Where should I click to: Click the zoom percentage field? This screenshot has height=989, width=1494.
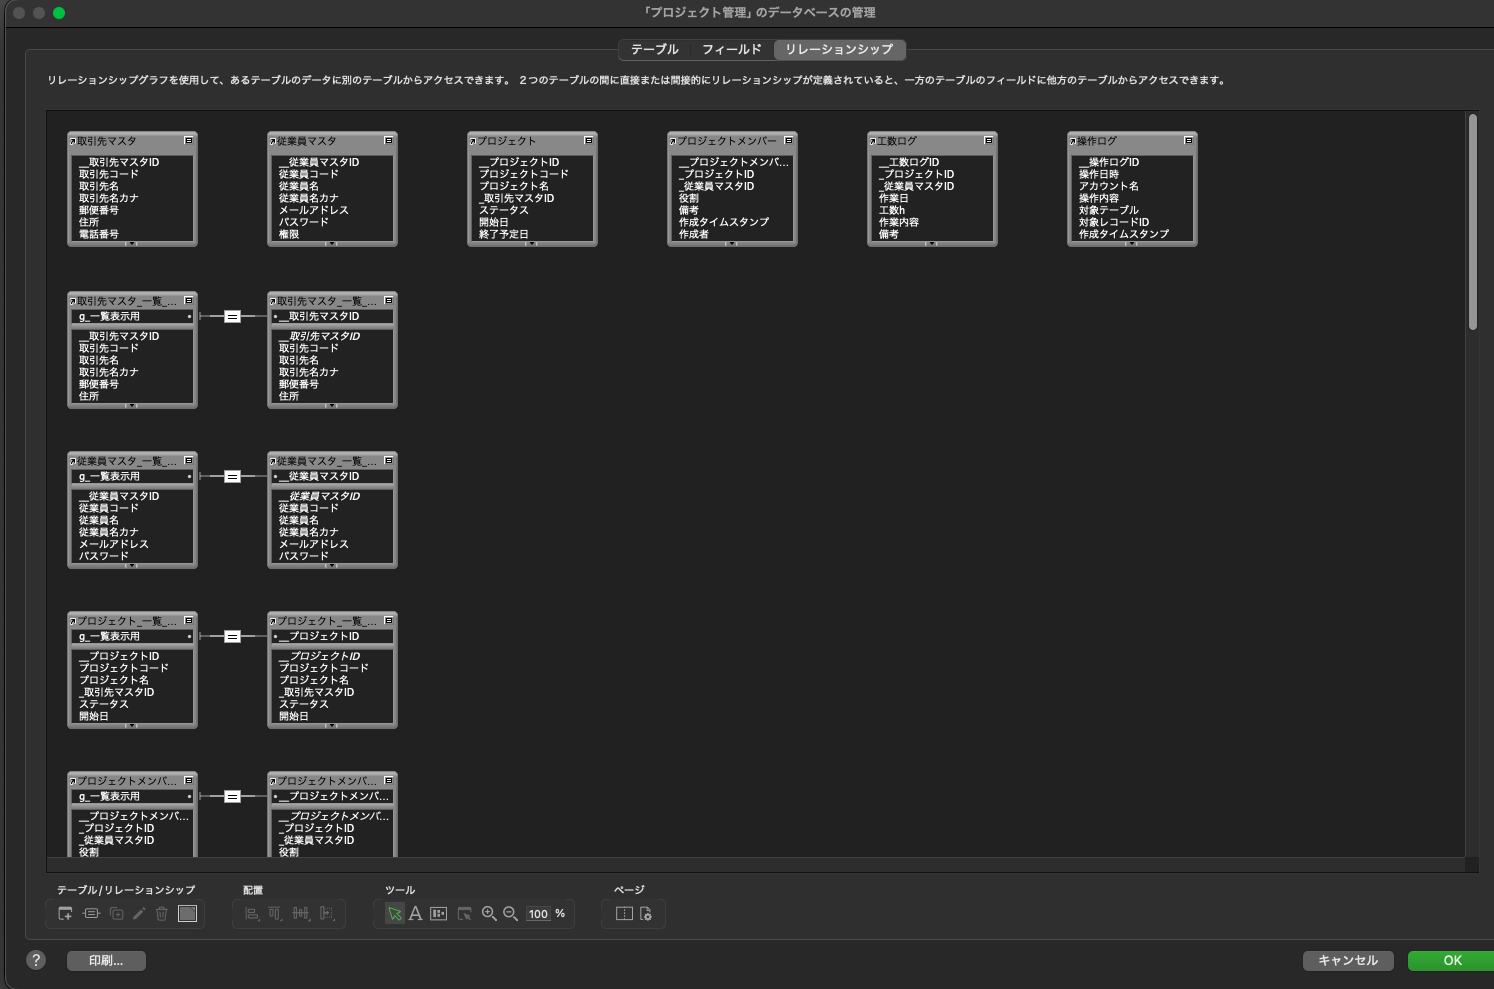click(x=538, y=914)
